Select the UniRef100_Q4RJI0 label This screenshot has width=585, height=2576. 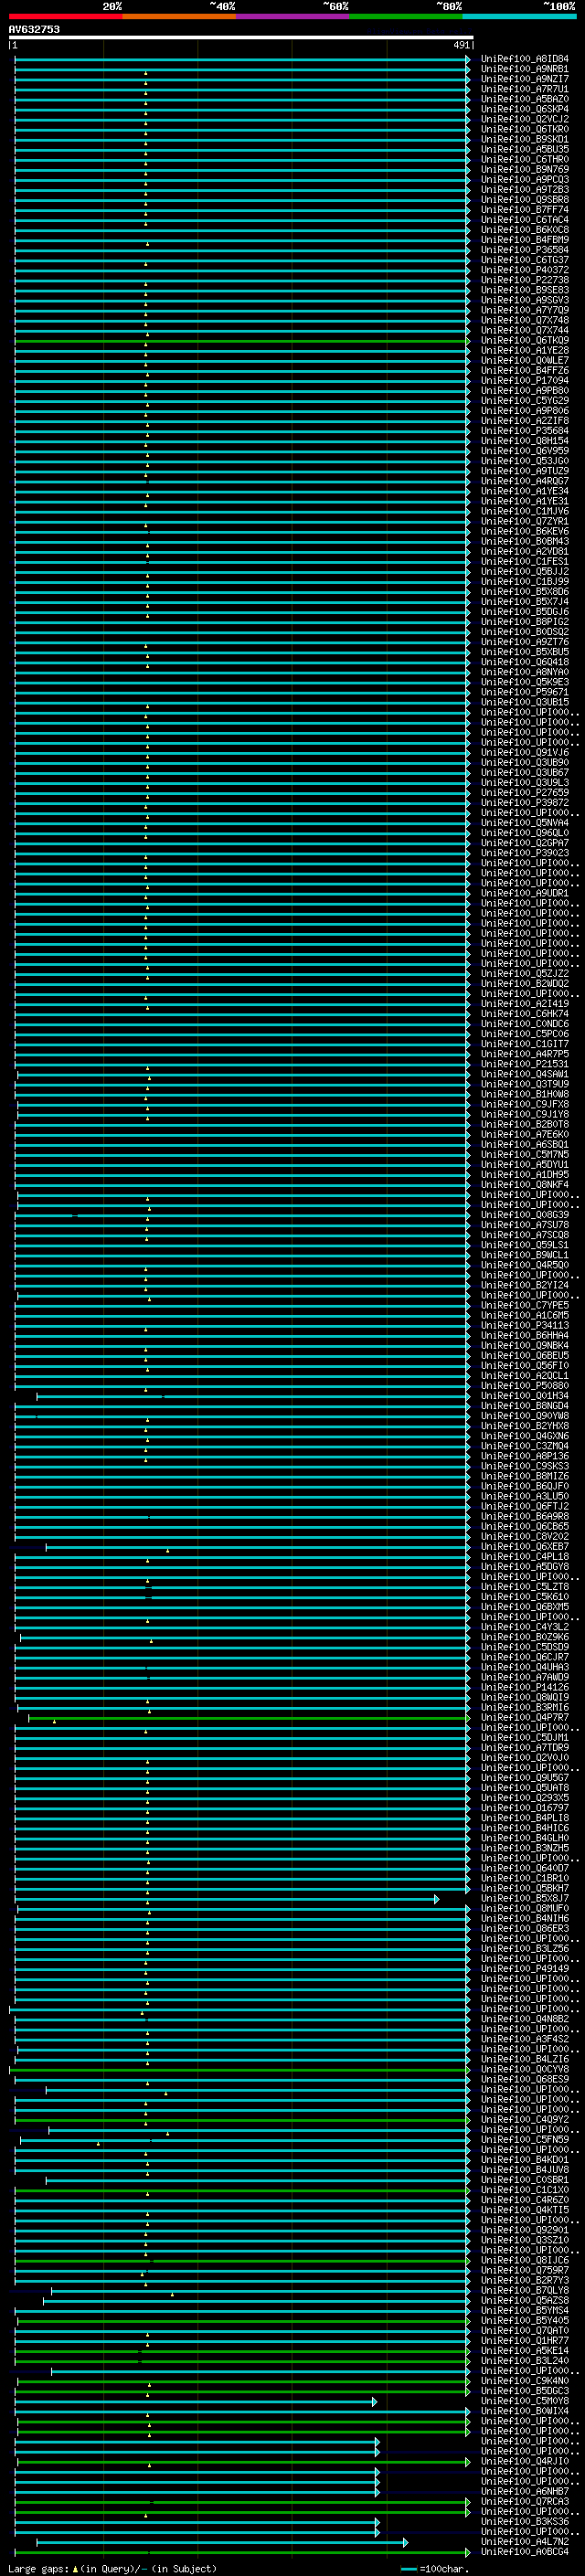pyautogui.click(x=524, y=2461)
